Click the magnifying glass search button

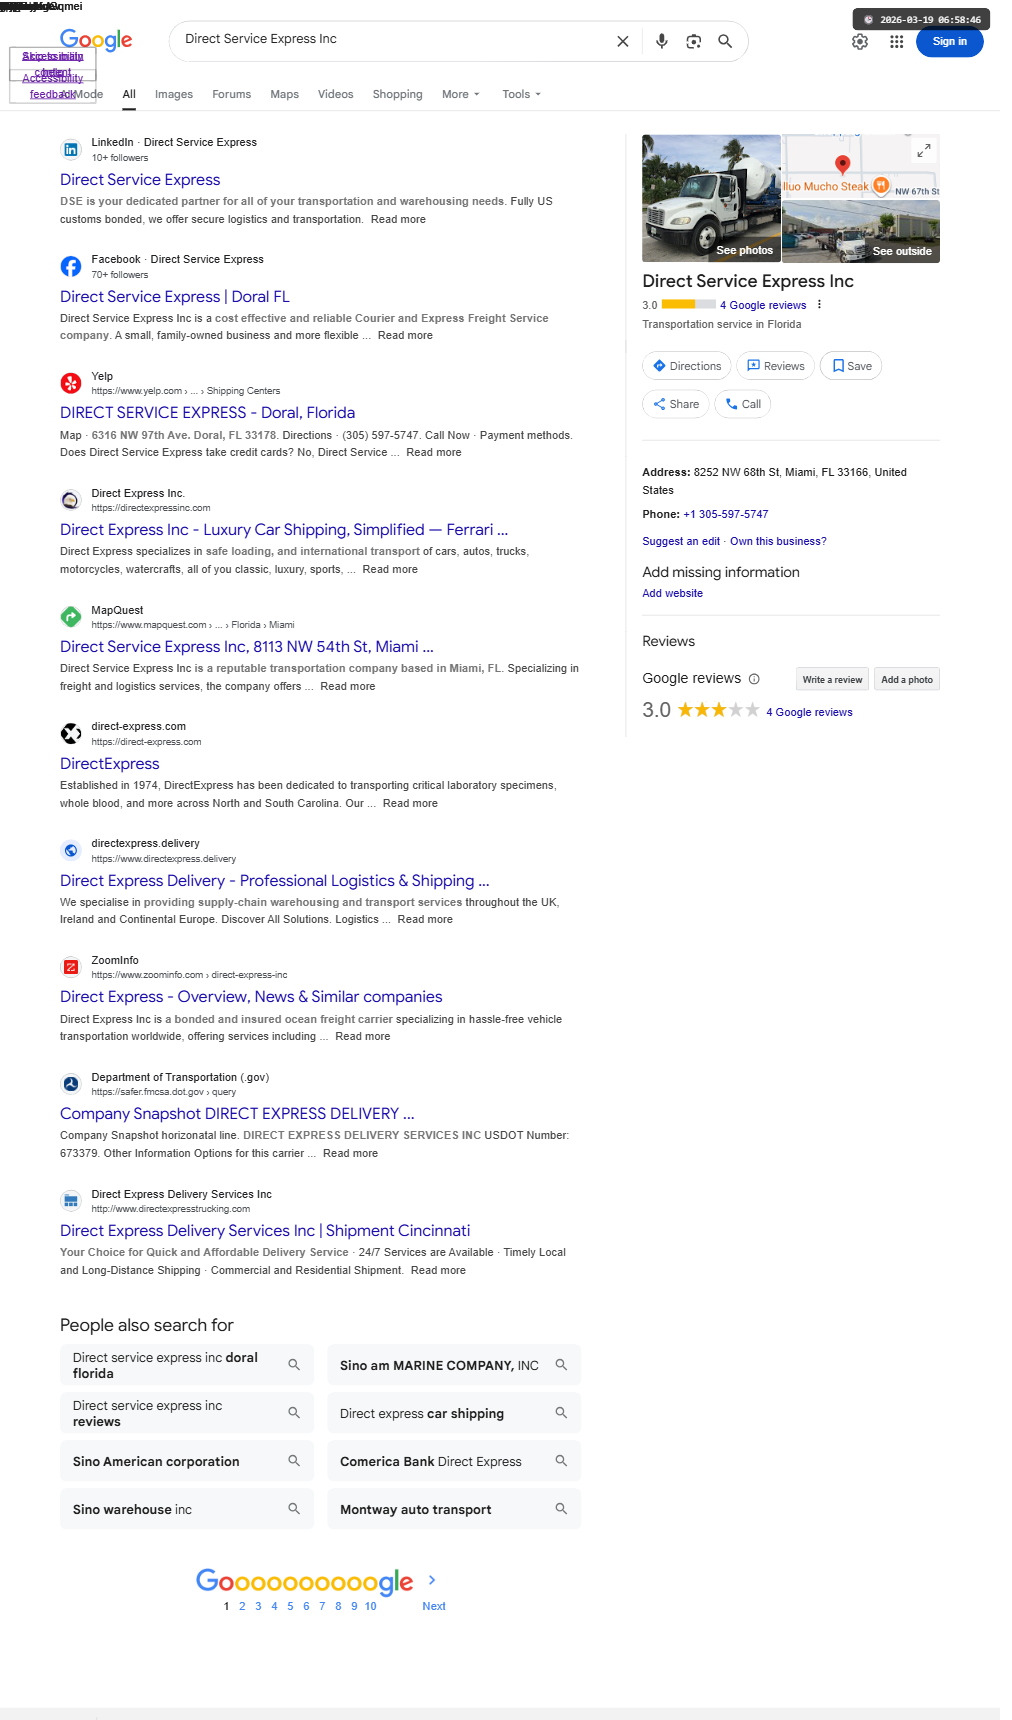coord(725,42)
